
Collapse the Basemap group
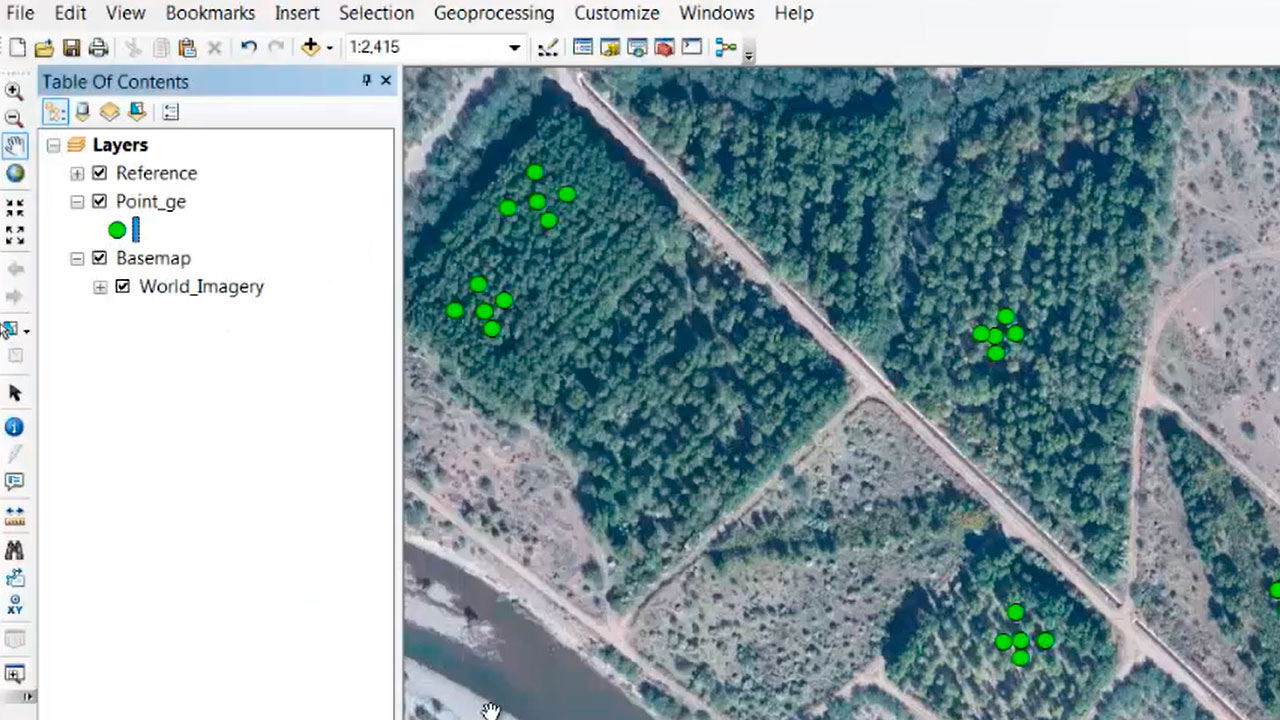click(77, 258)
